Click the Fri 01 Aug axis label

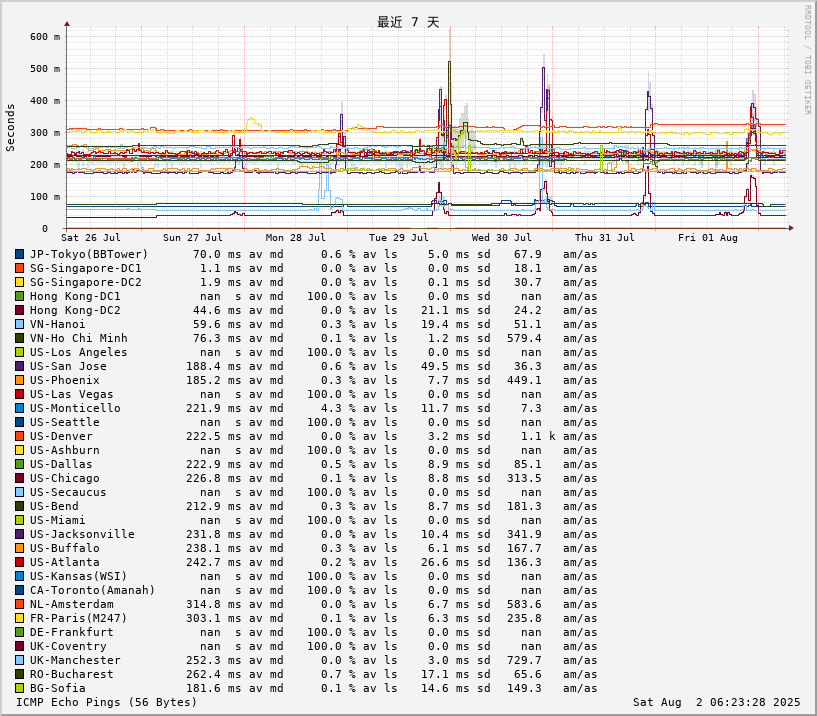708,238
